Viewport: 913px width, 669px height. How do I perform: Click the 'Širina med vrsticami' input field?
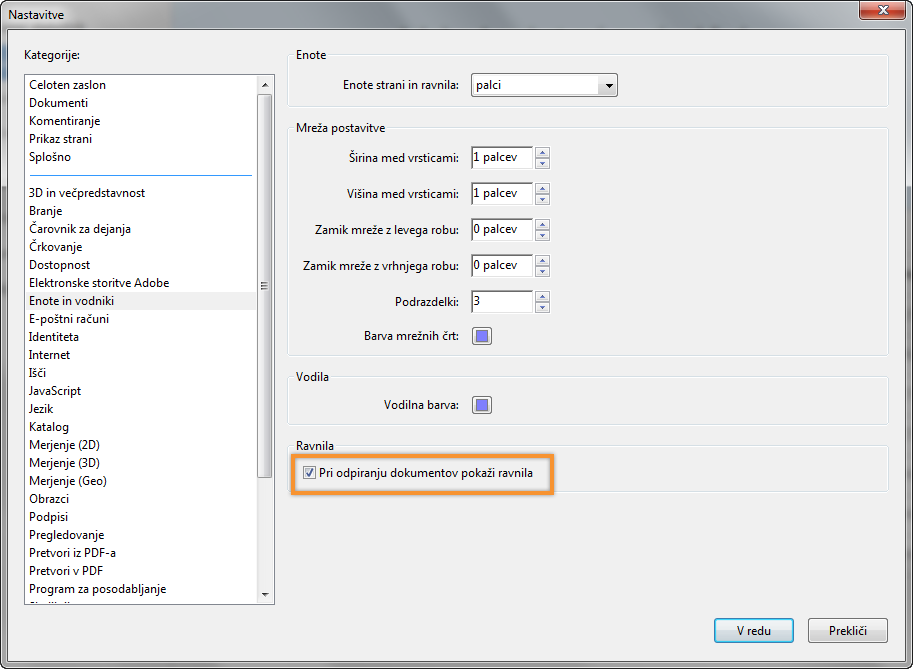502,158
